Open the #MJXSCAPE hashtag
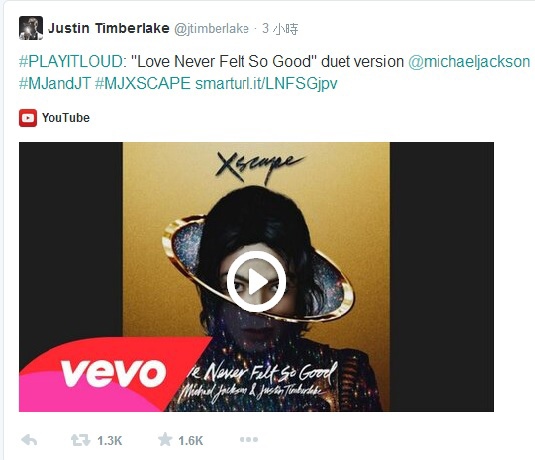The image size is (535, 460). click(x=143, y=83)
